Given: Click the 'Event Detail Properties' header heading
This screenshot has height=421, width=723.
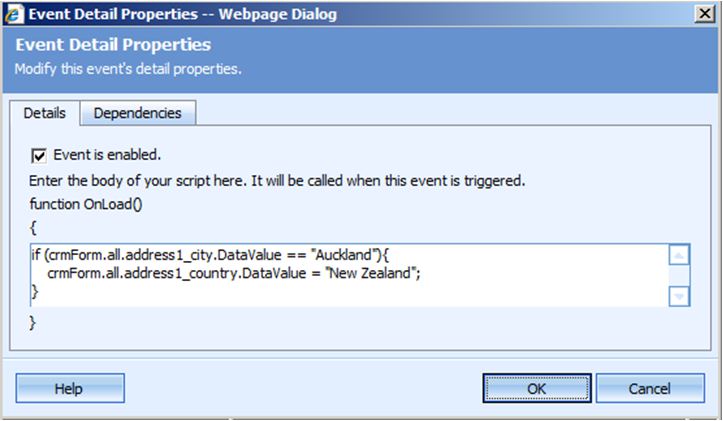Looking at the screenshot, I should pos(112,45).
